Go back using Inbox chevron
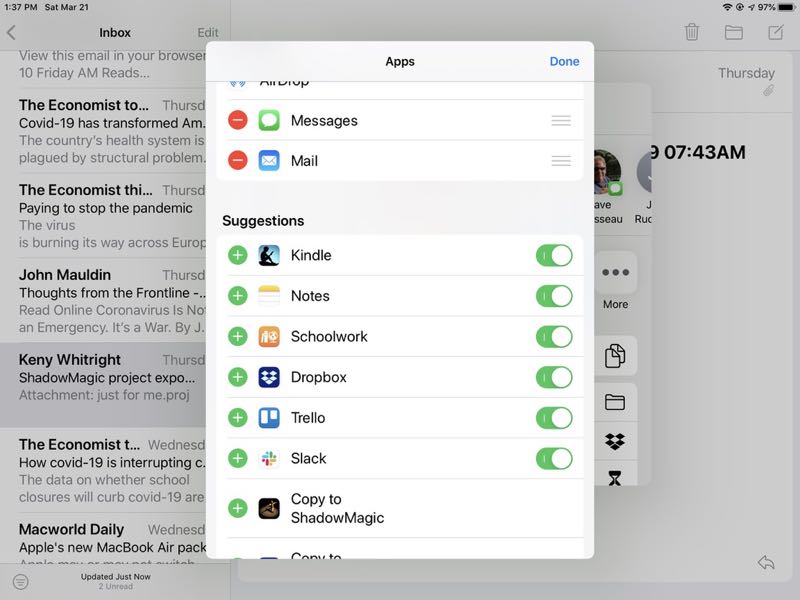The width and height of the screenshot is (800, 600). [12, 32]
